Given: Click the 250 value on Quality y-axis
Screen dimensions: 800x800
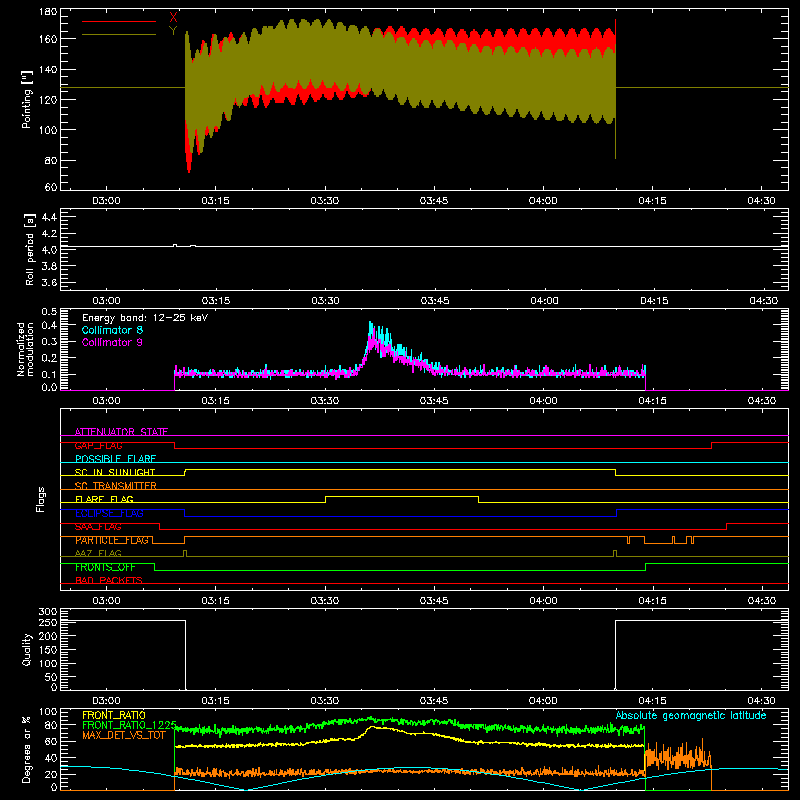Looking at the screenshot, I should pyautogui.click(x=48, y=623).
